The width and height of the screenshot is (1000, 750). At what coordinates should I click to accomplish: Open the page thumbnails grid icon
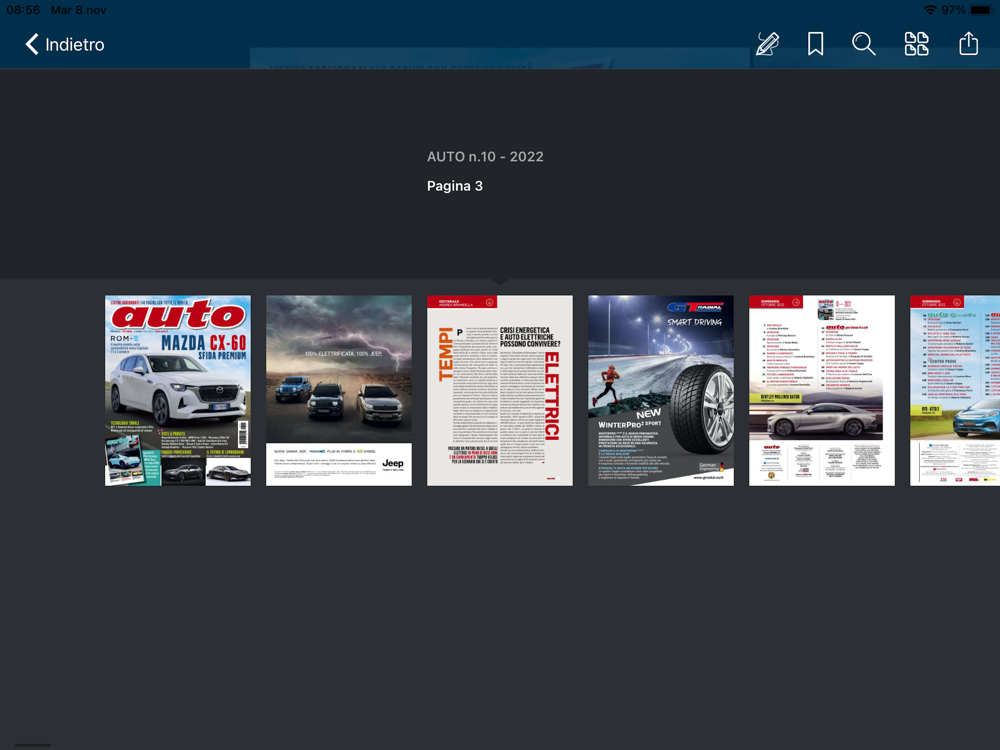(916, 44)
